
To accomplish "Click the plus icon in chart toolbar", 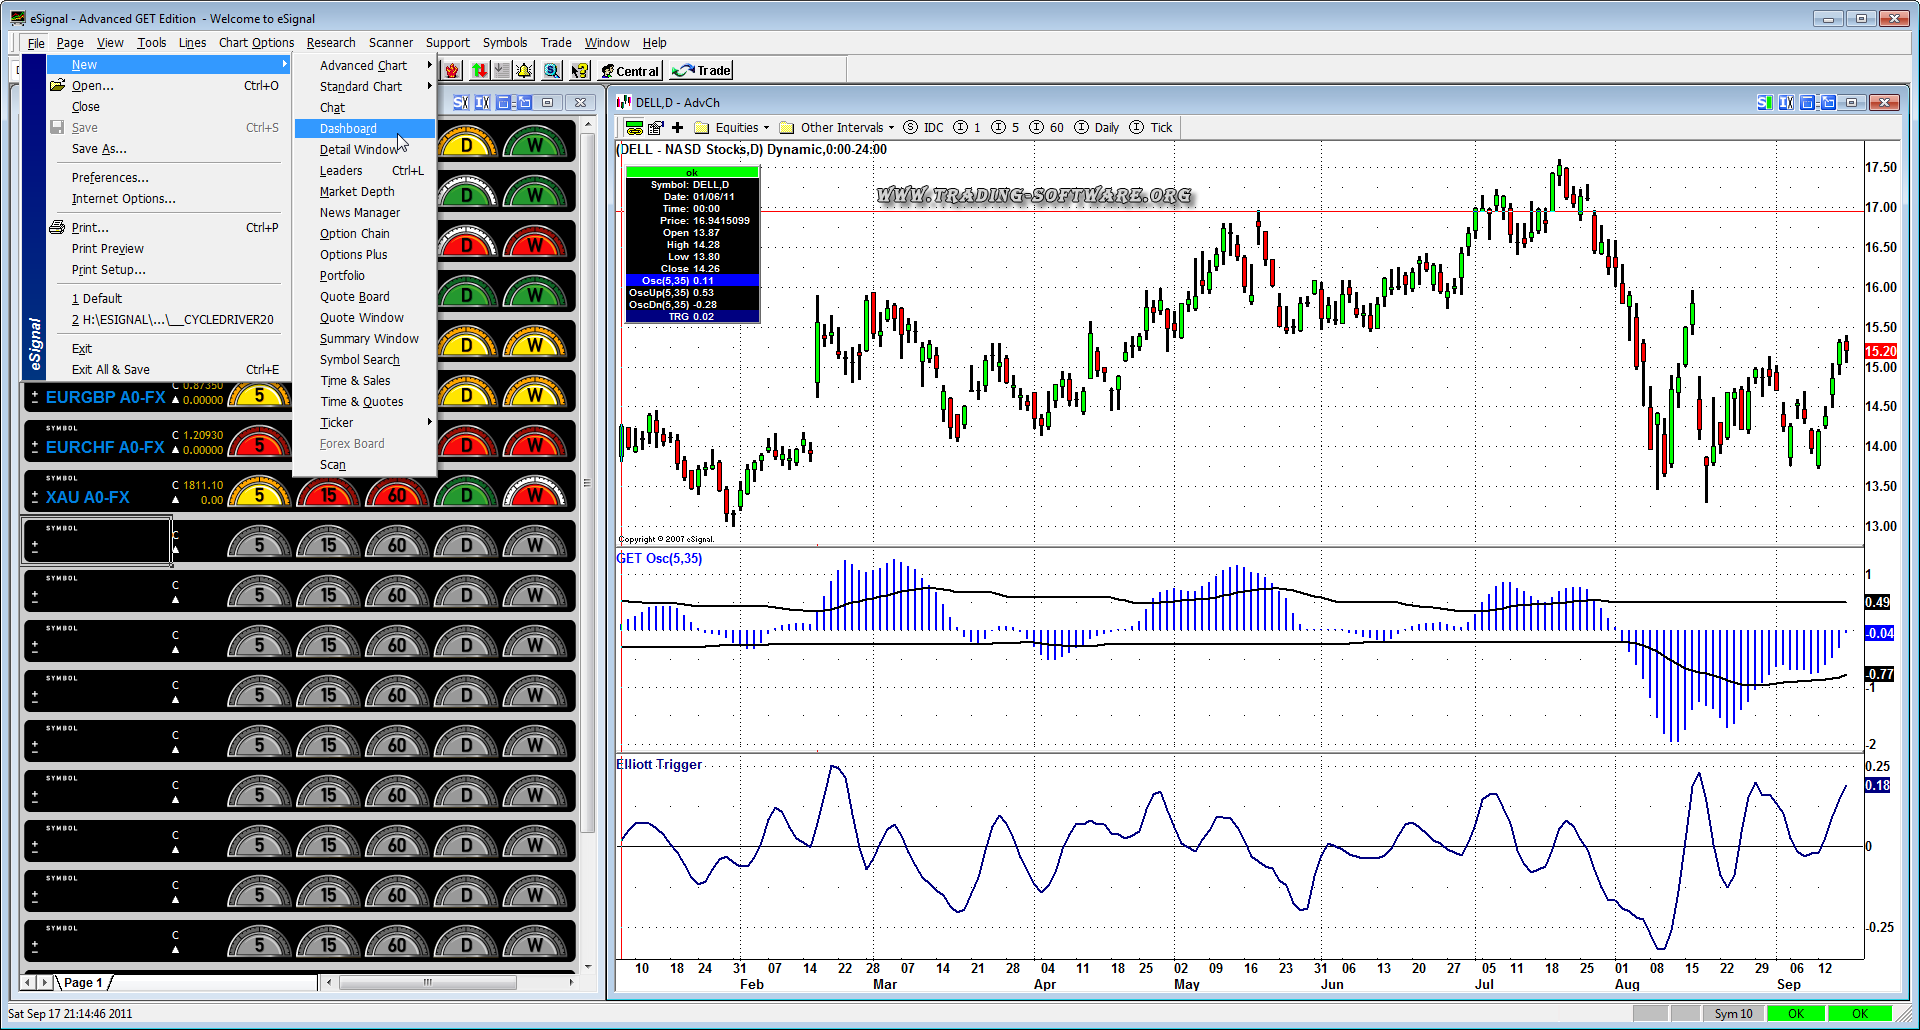I will coord(677,128).
